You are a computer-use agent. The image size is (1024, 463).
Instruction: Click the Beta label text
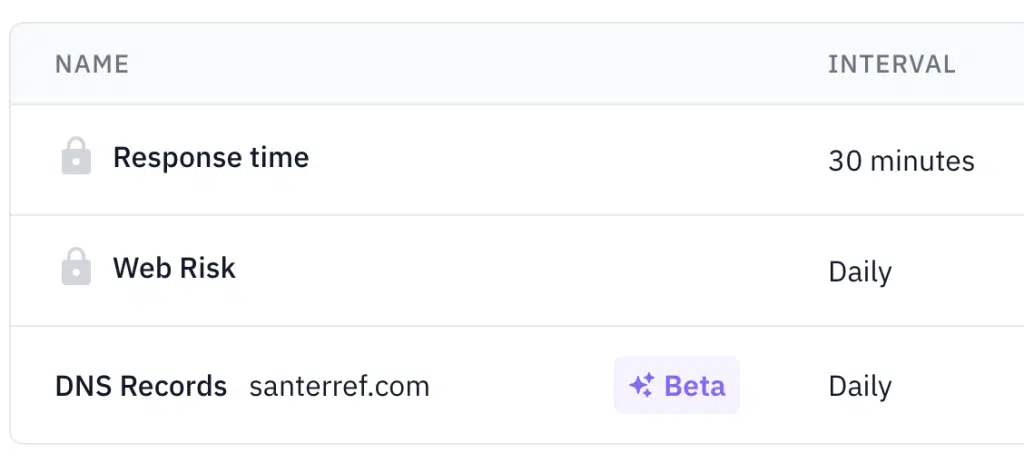point(695,386)
